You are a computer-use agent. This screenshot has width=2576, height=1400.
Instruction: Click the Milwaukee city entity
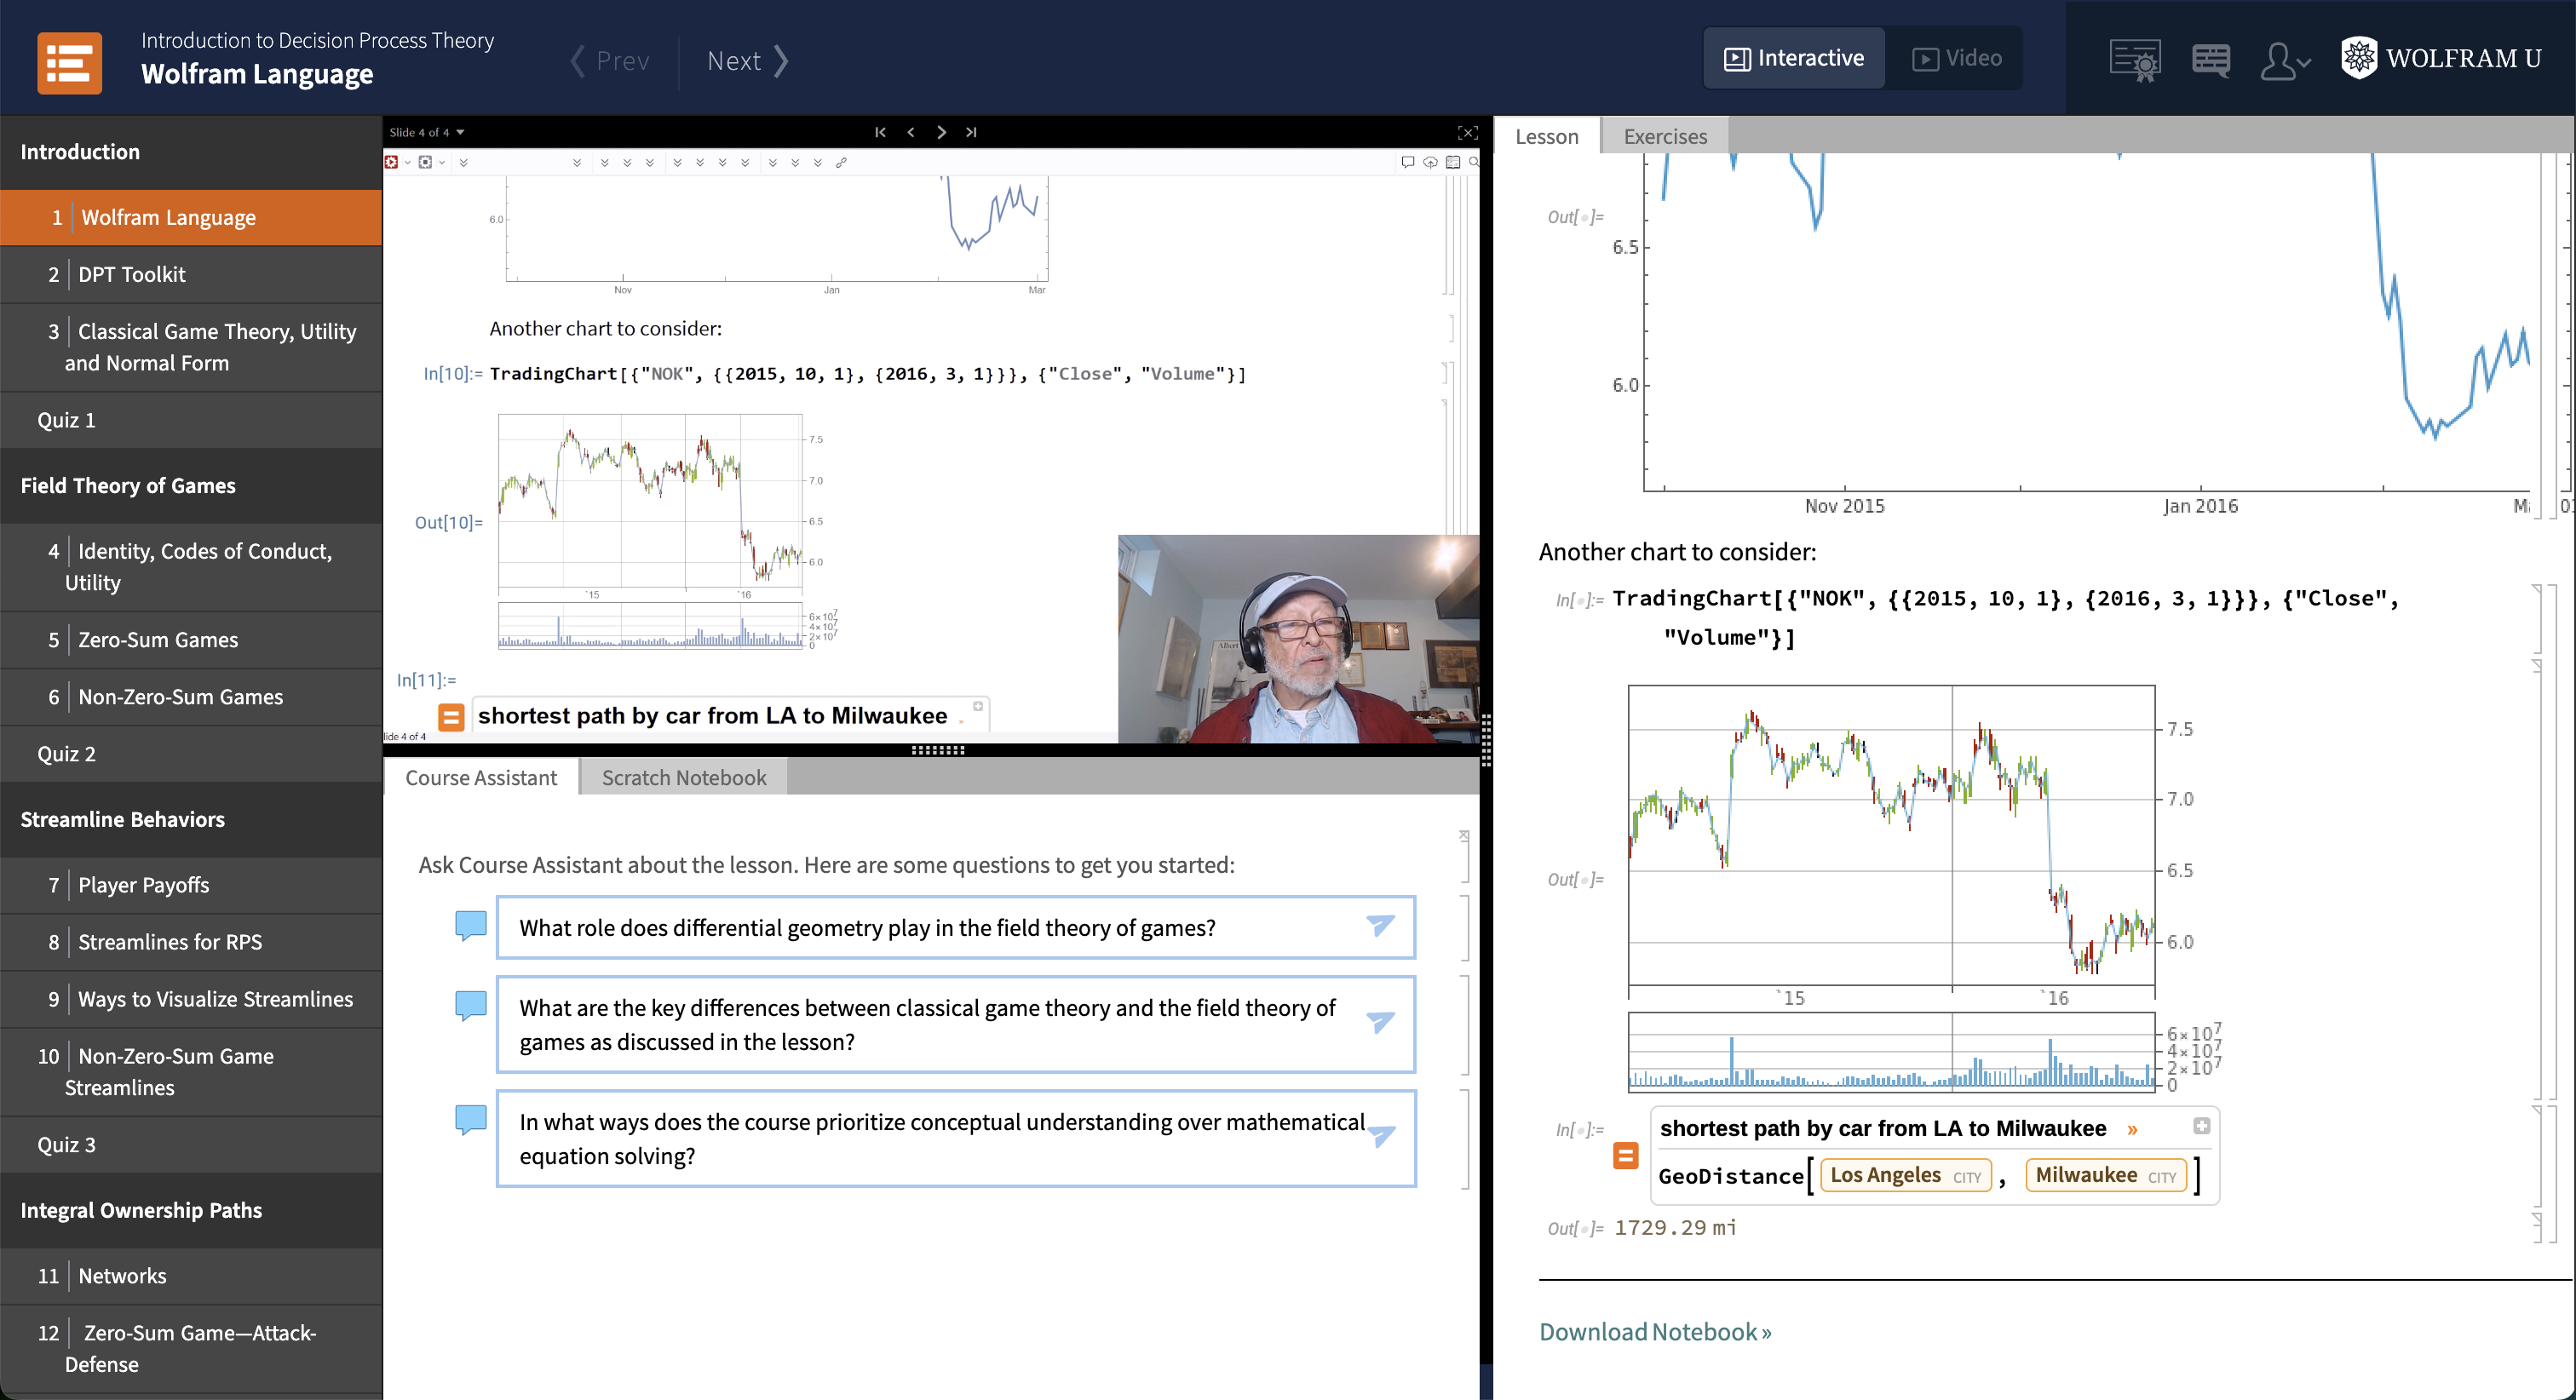point(2106,1175)
